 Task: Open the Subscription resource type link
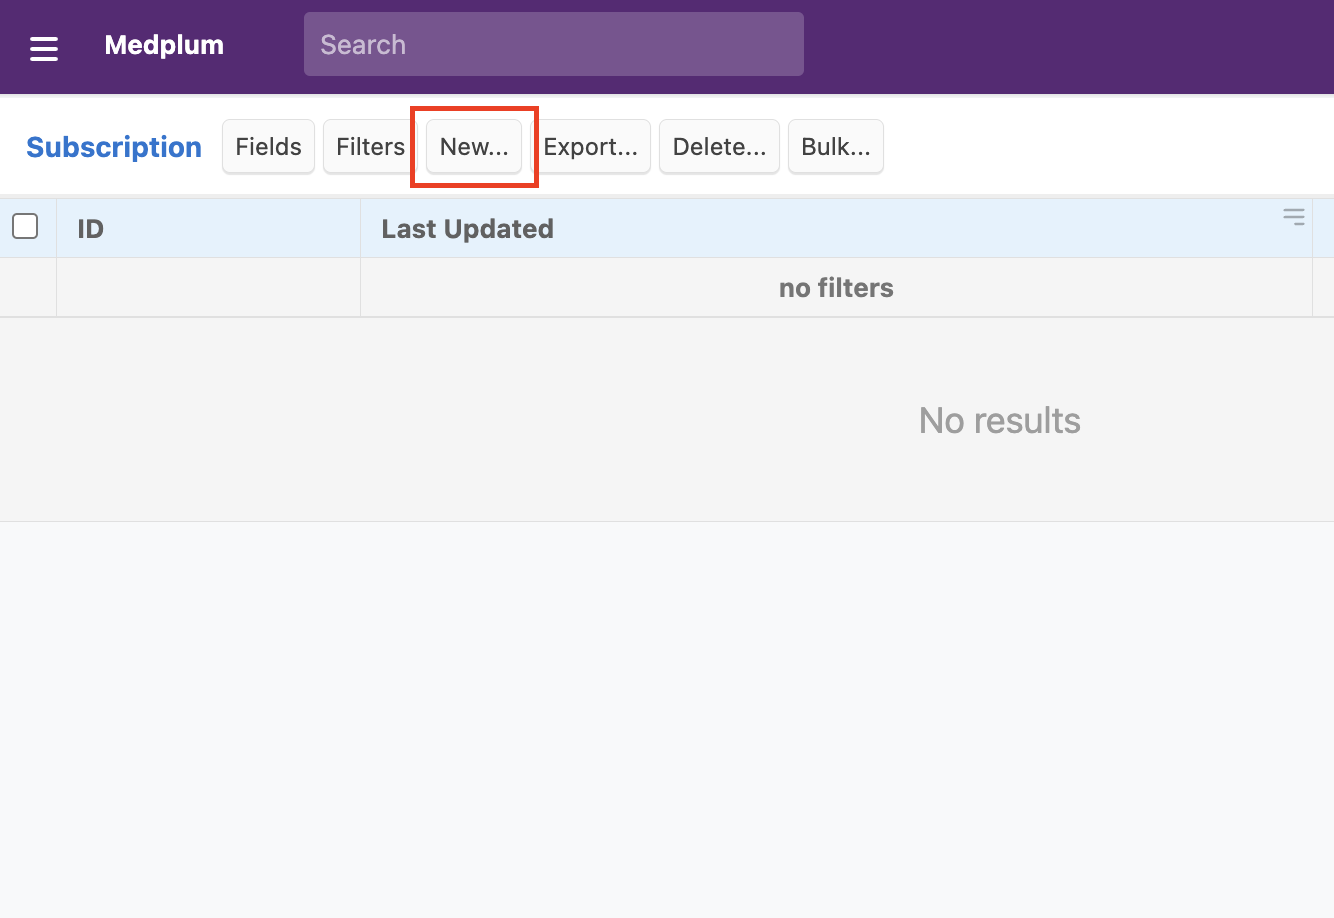[114, 147]
